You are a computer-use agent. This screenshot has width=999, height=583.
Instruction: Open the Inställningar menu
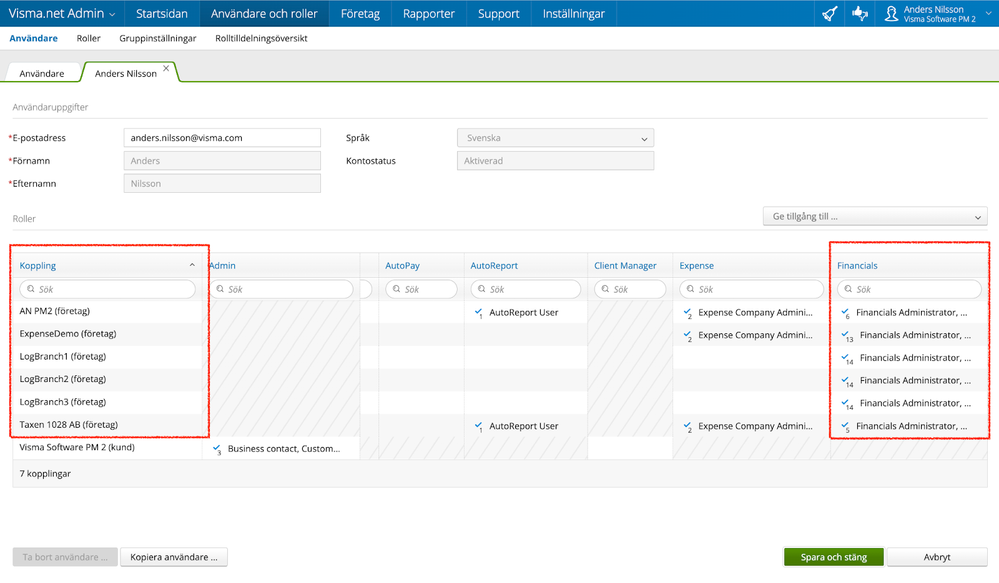coord(573,13)
